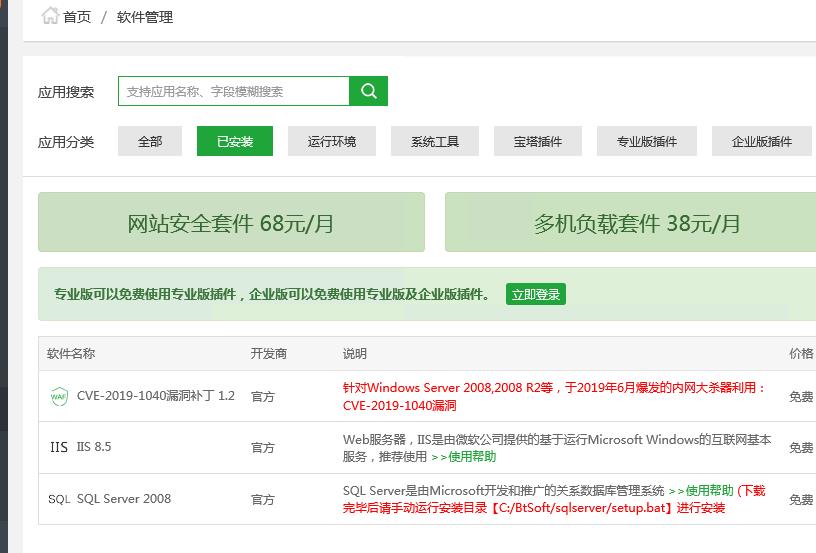
Task: Click the 网站安全套件 68元/月 banner
Action: coord(231,222)
